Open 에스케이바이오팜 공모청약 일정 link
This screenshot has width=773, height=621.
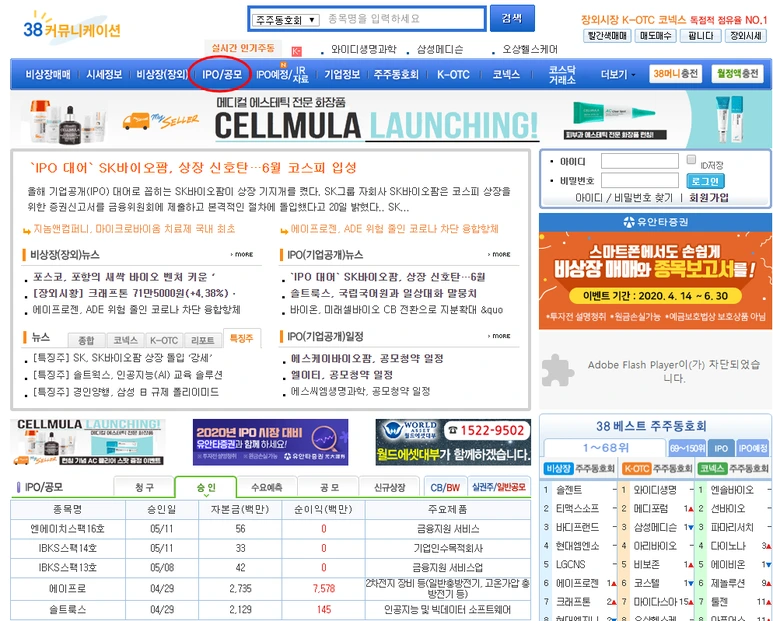(x=367, y=358)
